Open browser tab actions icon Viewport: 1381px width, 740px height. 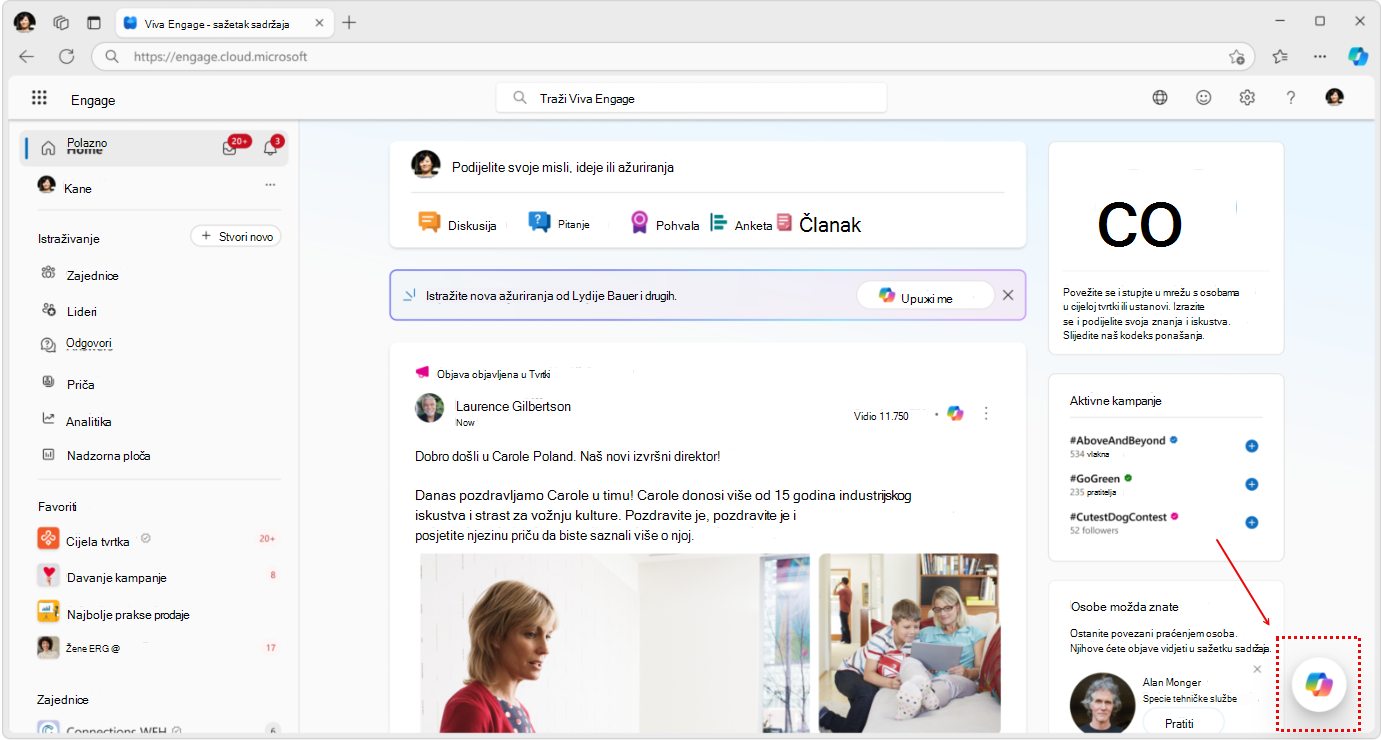[94, 22]
